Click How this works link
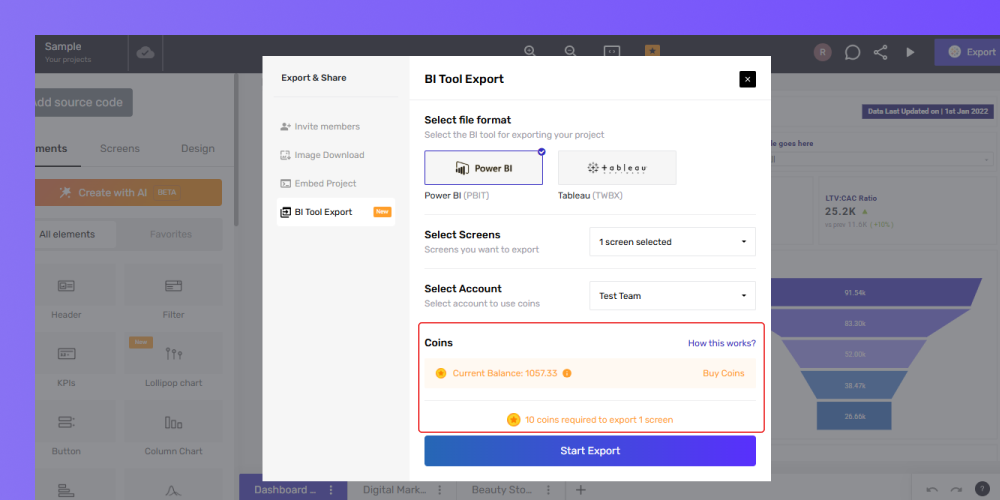1000x500 pixels. pyautogui.click(x=721, y=343)
